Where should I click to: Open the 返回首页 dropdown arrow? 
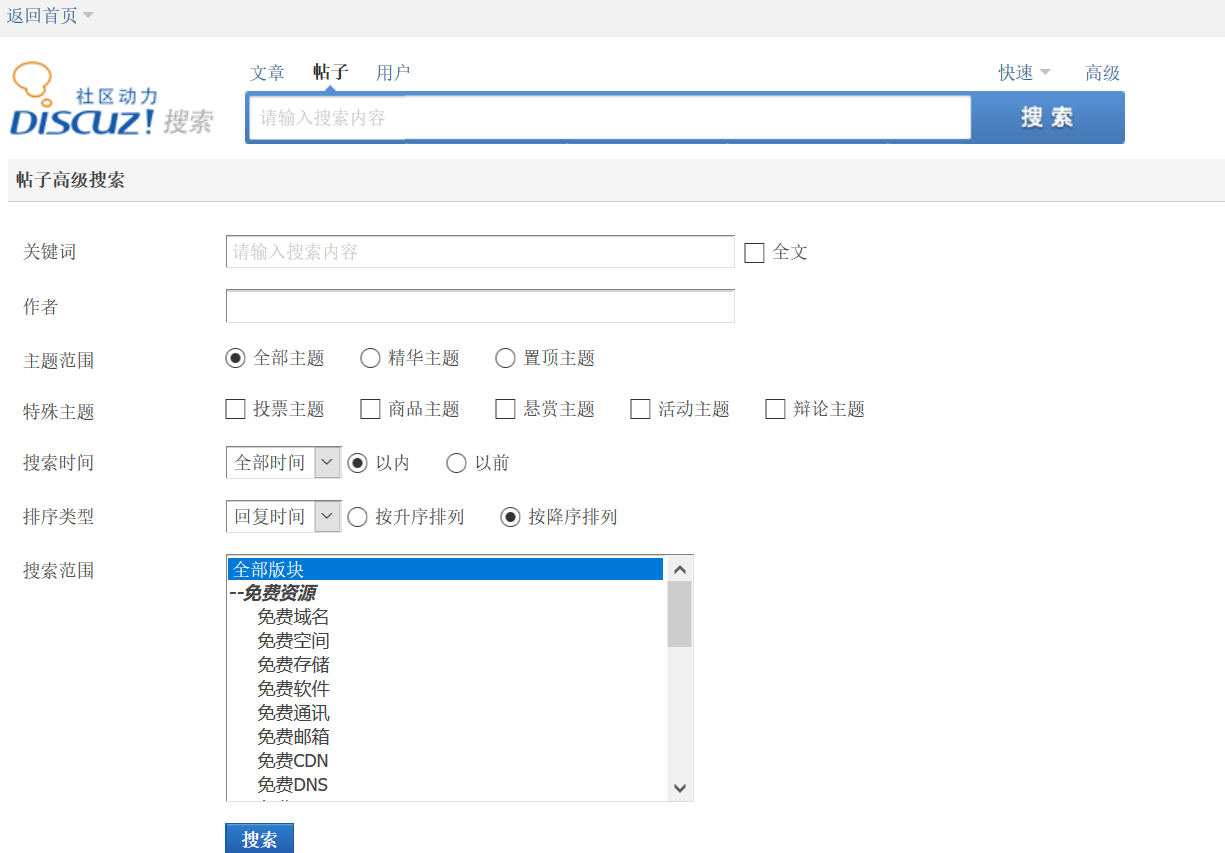pyautogui.click(x=88, y=16)
